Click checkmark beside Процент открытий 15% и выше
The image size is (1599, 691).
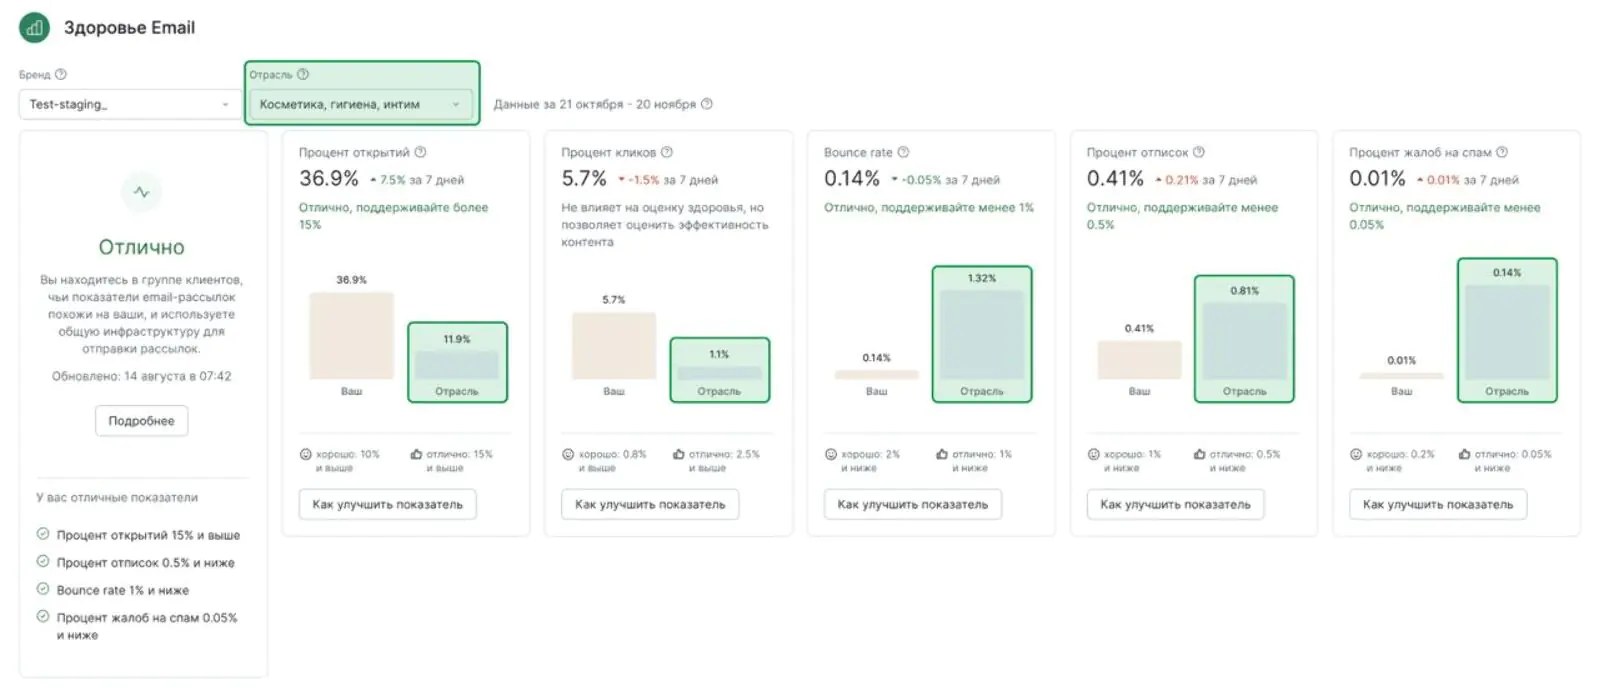[x=43, y=534]
